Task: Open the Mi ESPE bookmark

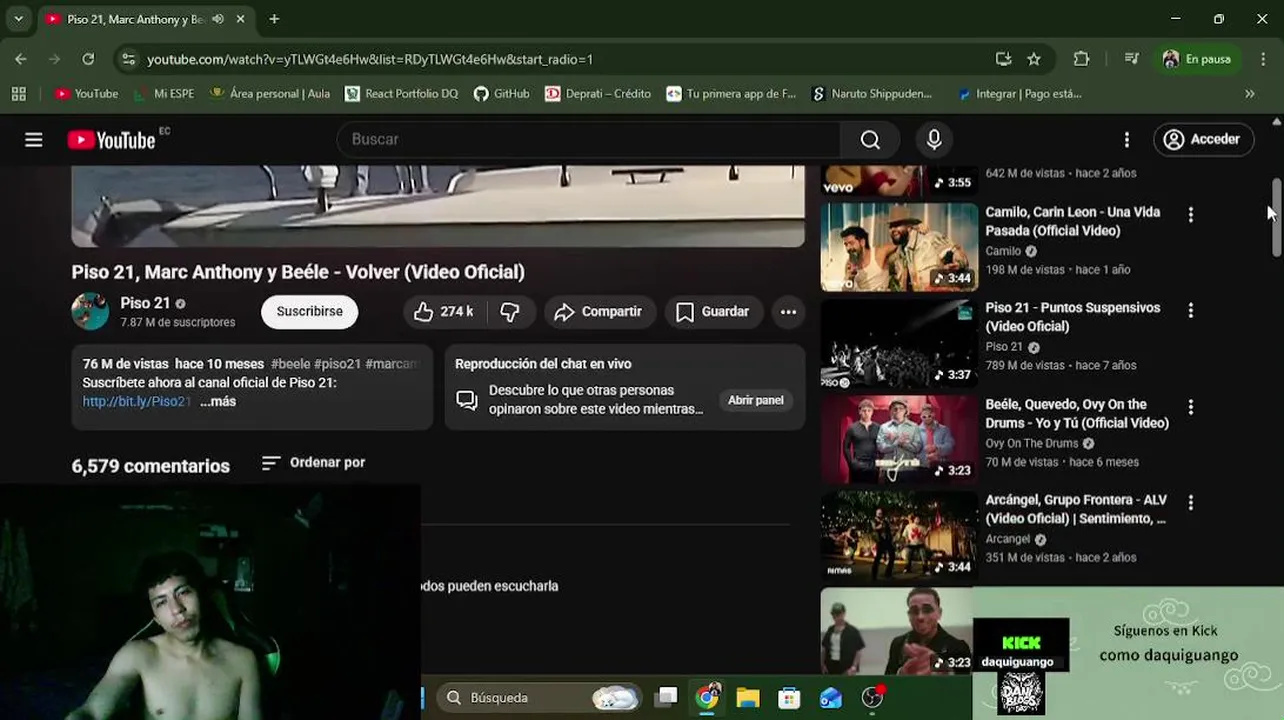Action: [164, 94]
